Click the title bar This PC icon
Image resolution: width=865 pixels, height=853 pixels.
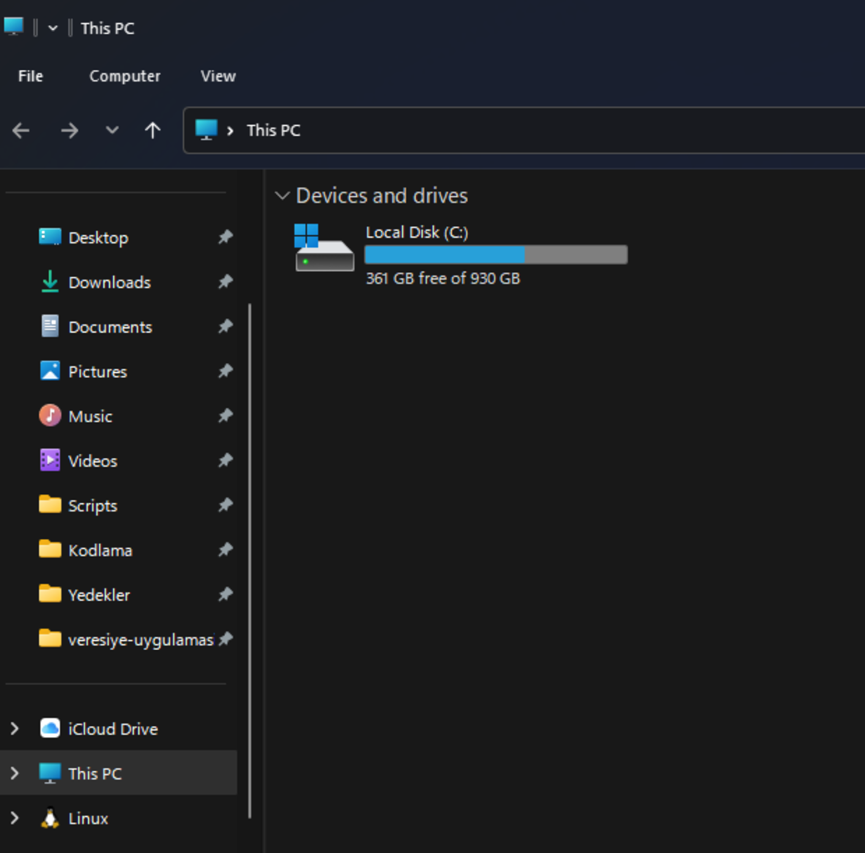tap(14, 26)
